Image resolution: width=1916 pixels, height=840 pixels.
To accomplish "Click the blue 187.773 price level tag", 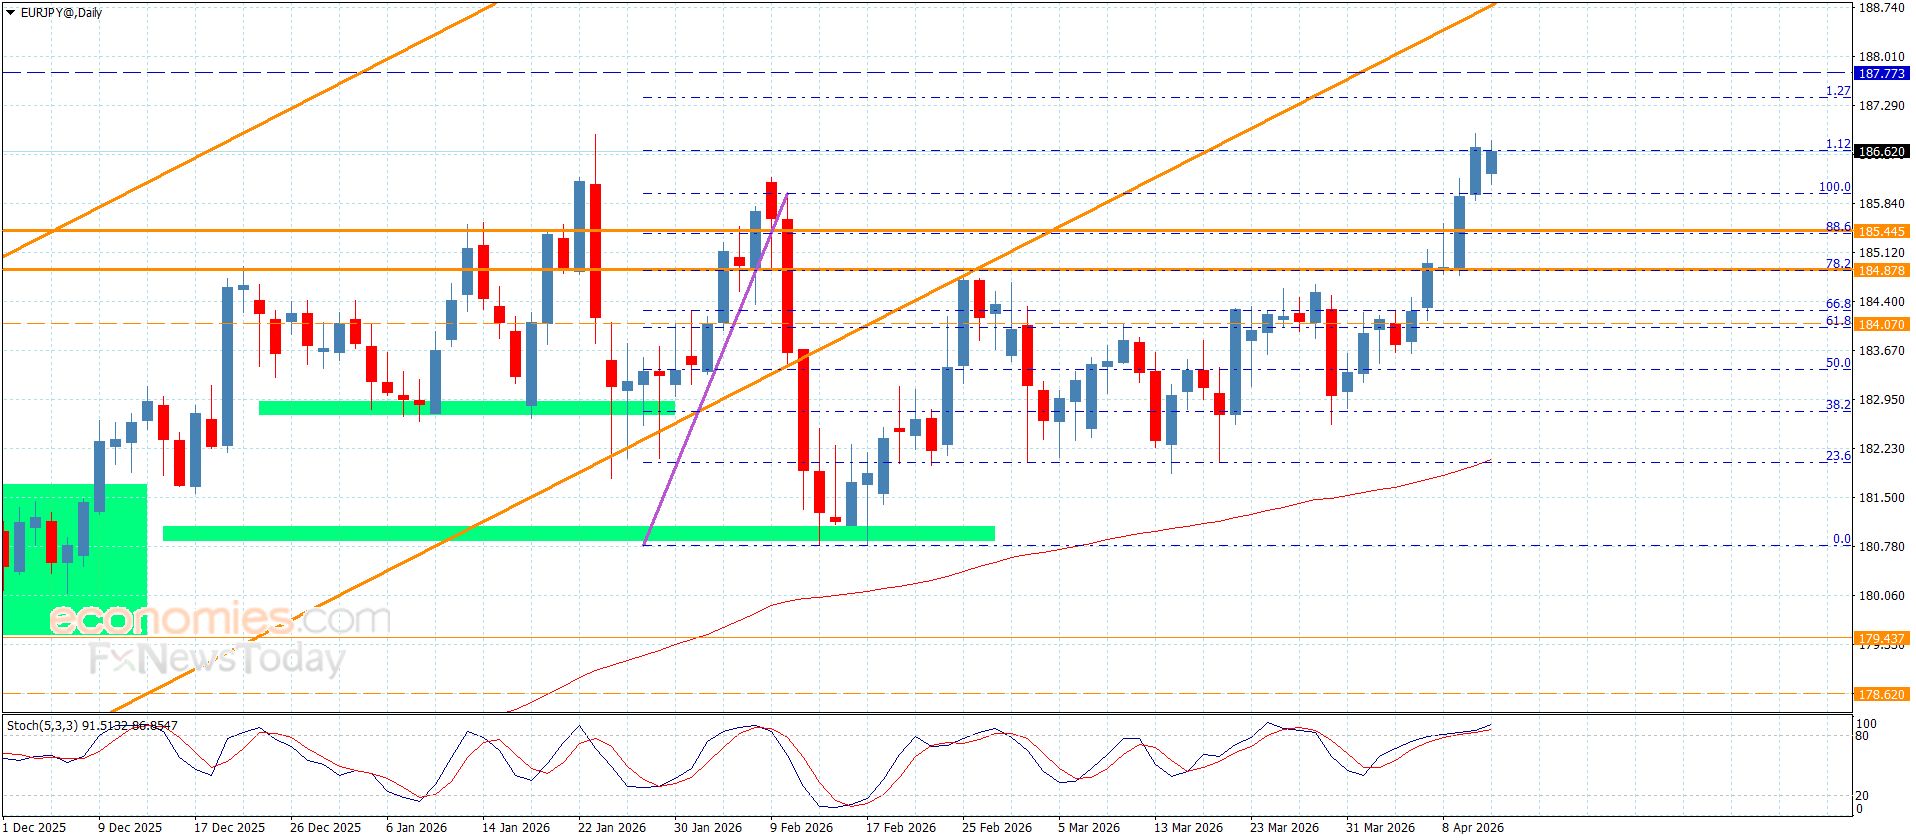I will click(1881, 74).
